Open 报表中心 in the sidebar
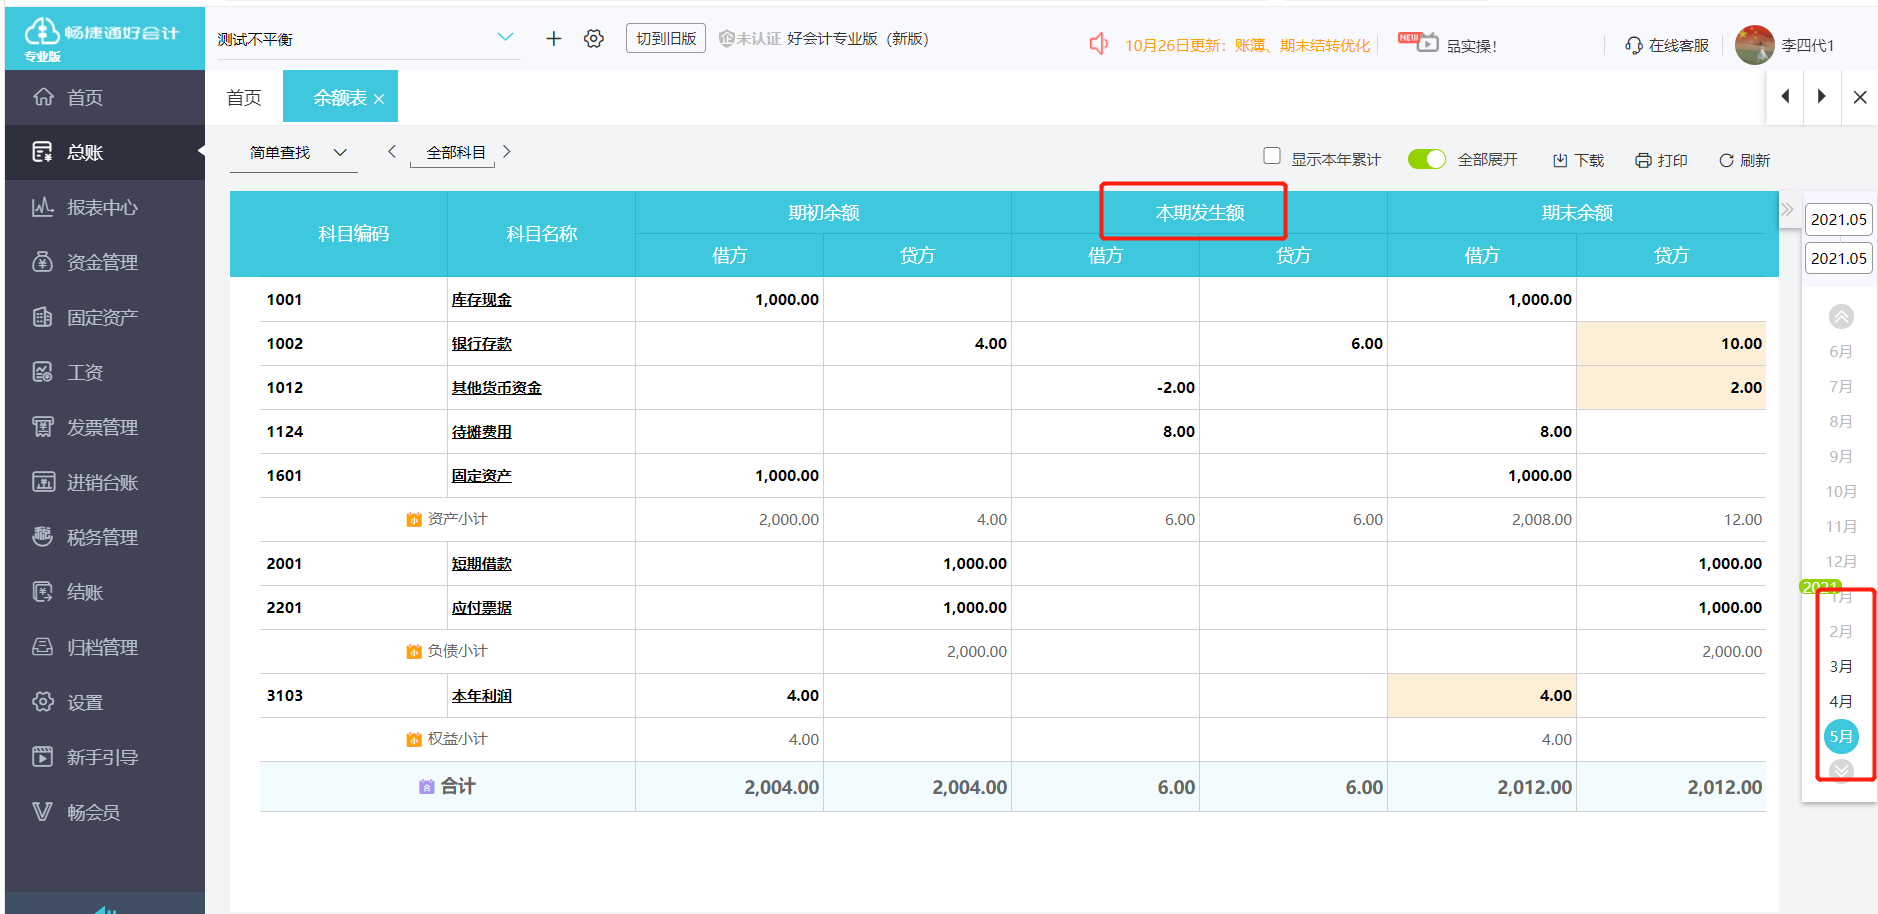 point(102,207)
